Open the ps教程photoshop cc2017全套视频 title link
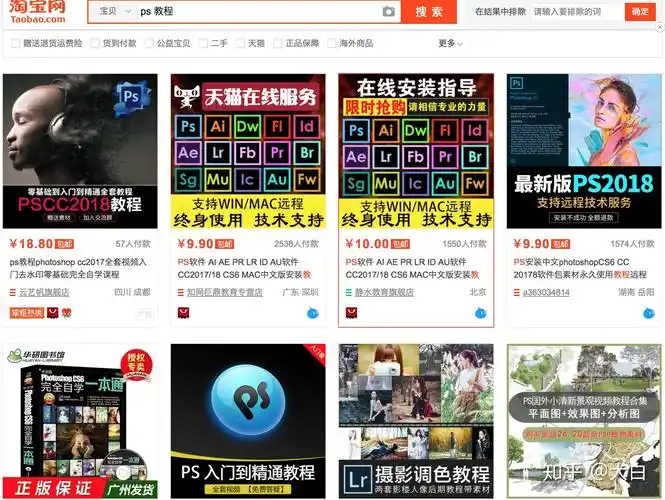 (78, 268)
